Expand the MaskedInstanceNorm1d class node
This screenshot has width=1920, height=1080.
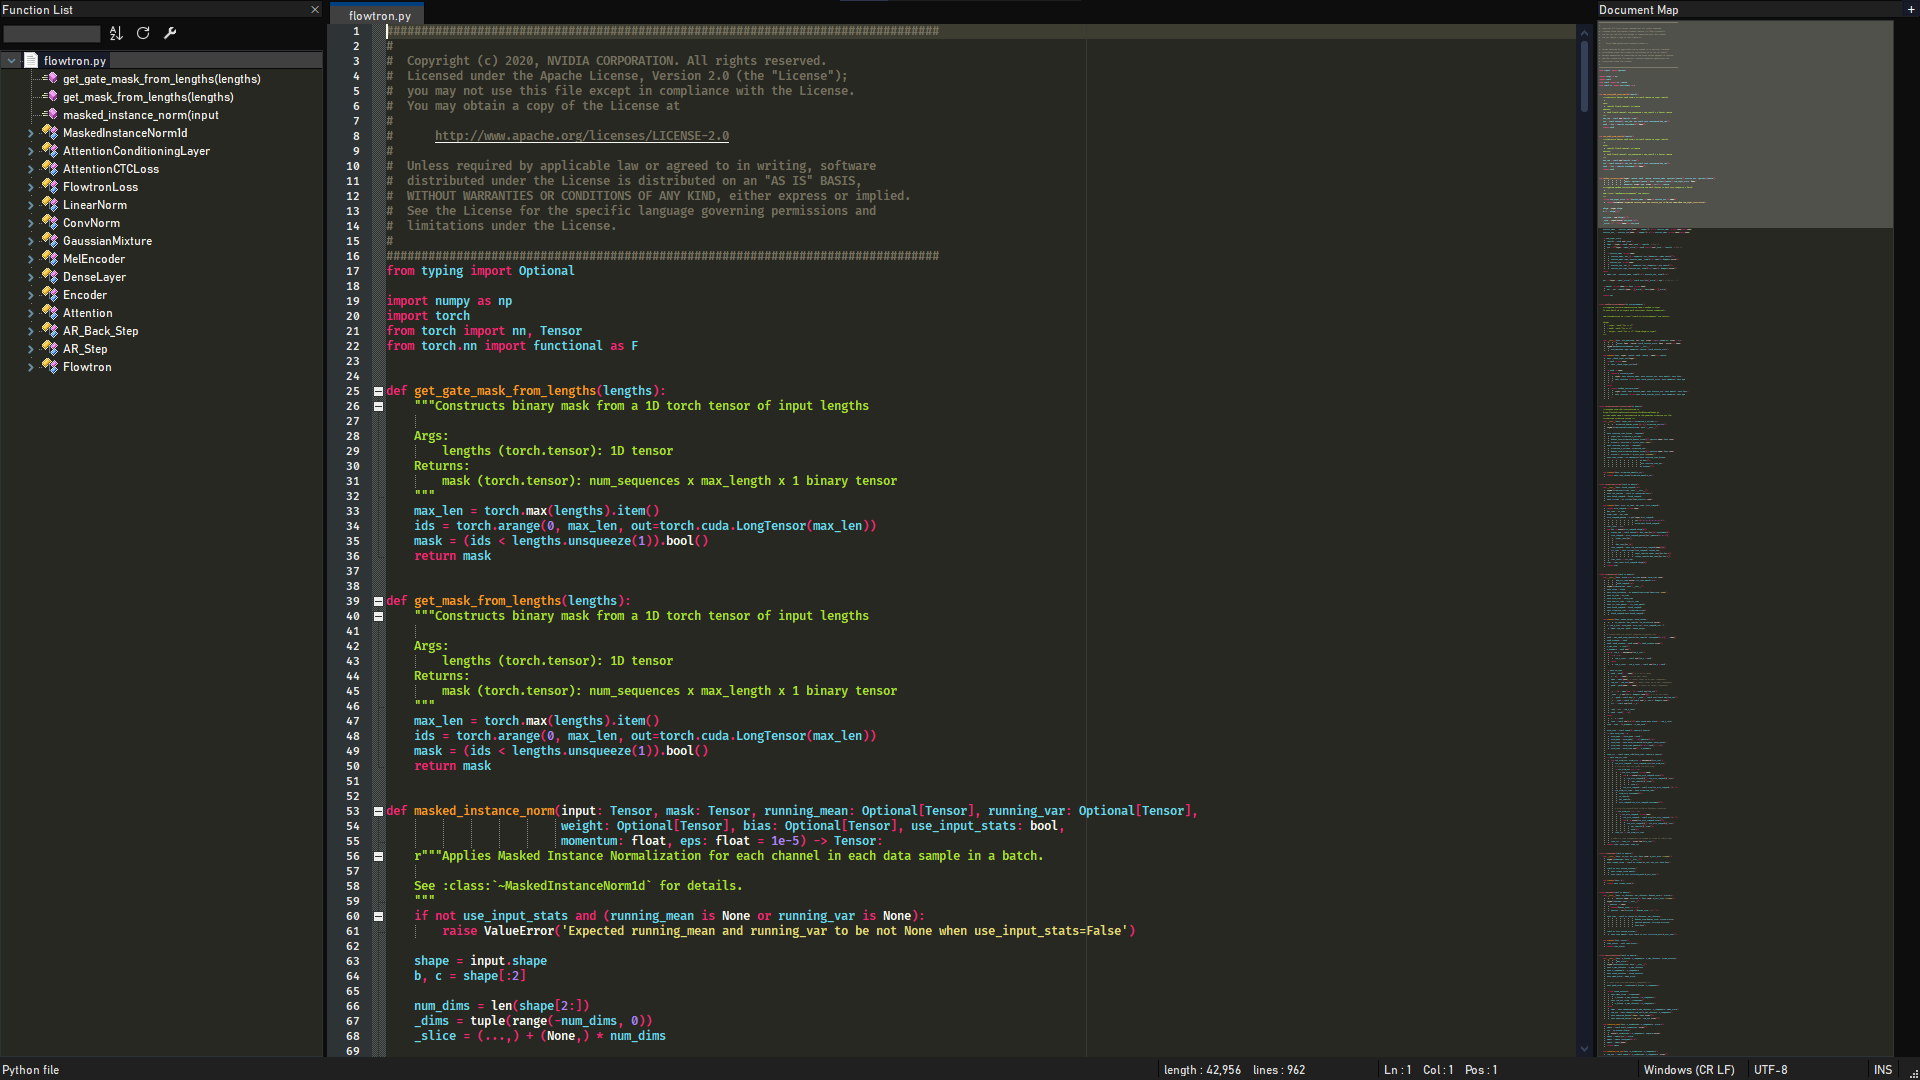(x=30, y=133)
